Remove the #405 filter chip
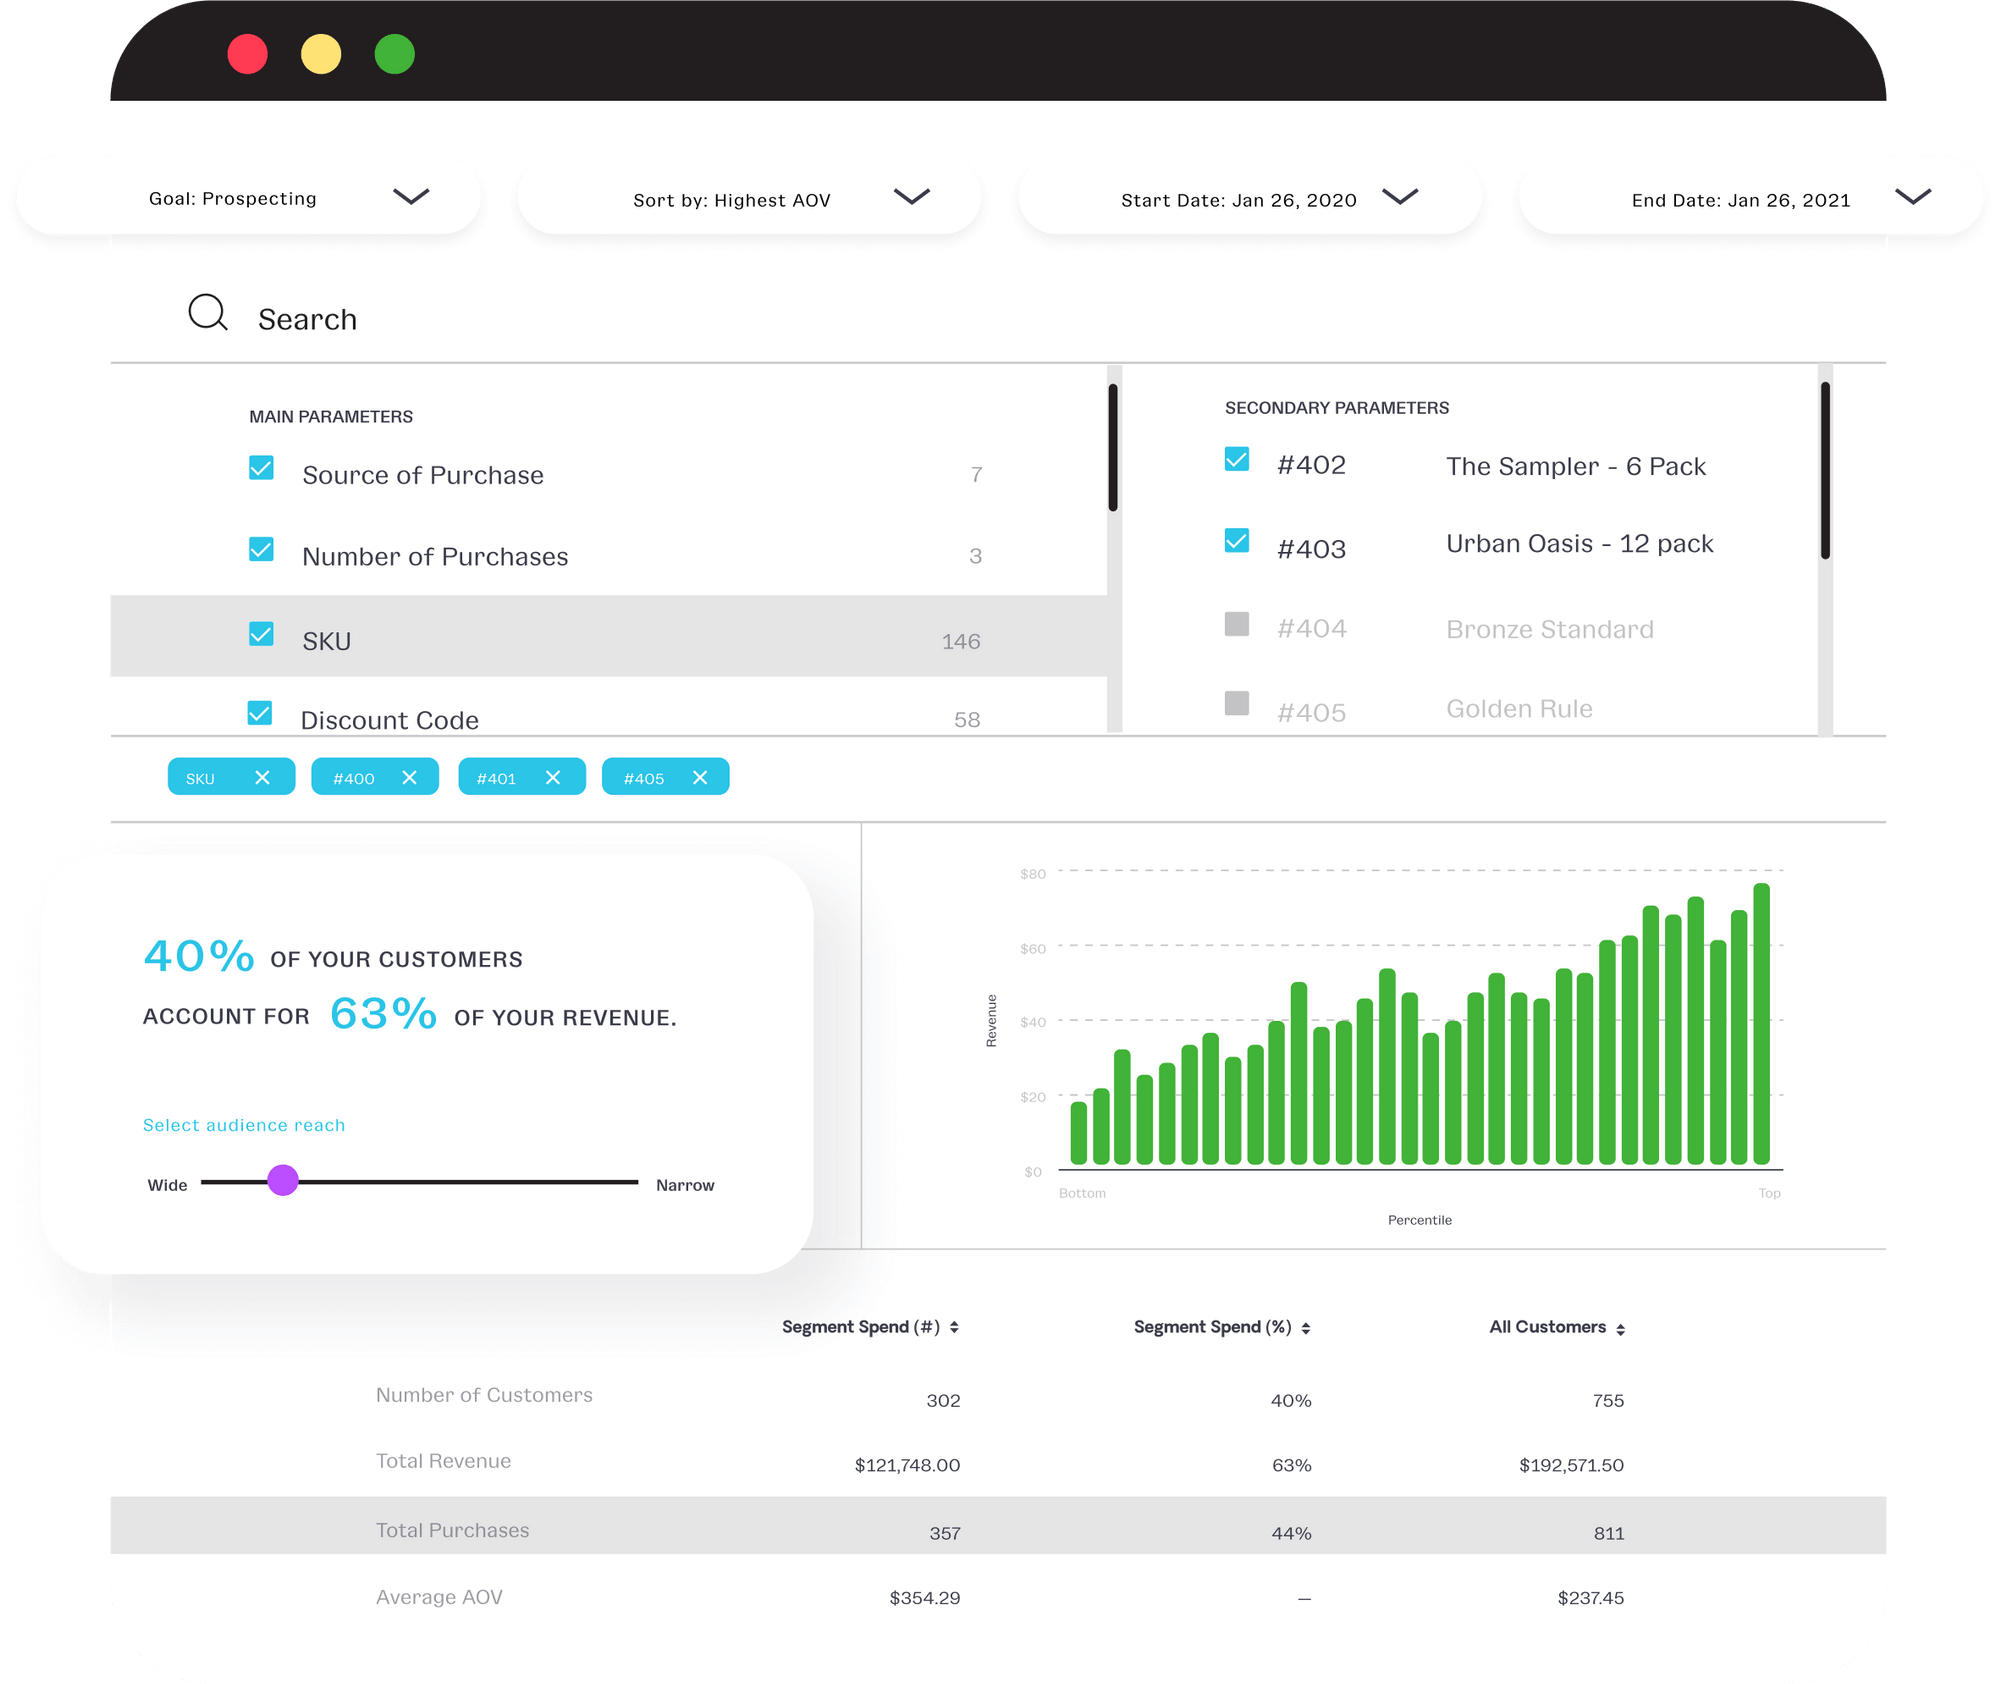The width and height of the screenshot is (2000, 1684). [x=700, y=777]
